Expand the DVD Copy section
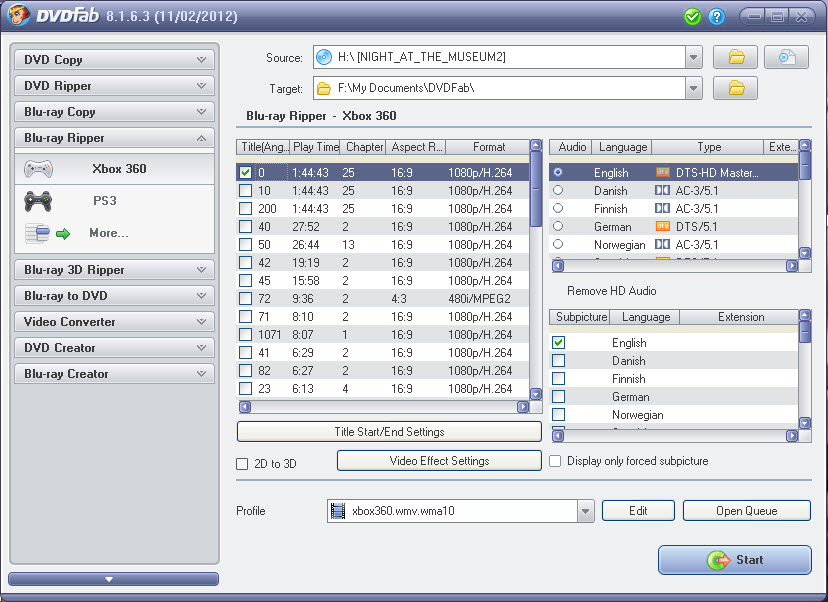 tap(114, 60)
